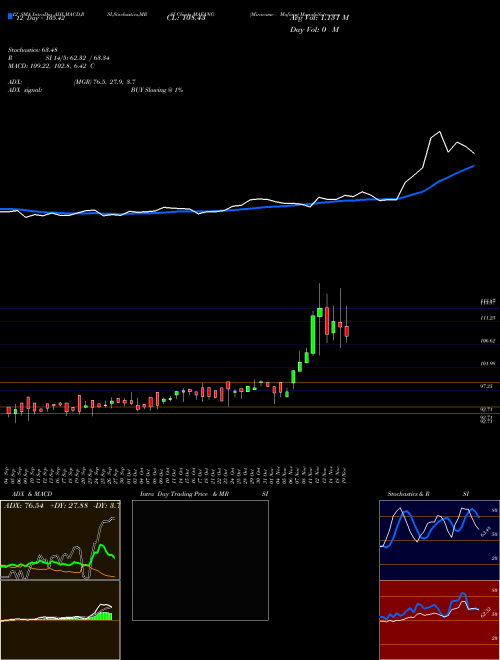The image size is (500, 660).
Task: Click the 'ADX & MACD' panel title
Action: (x=32, y=494)
